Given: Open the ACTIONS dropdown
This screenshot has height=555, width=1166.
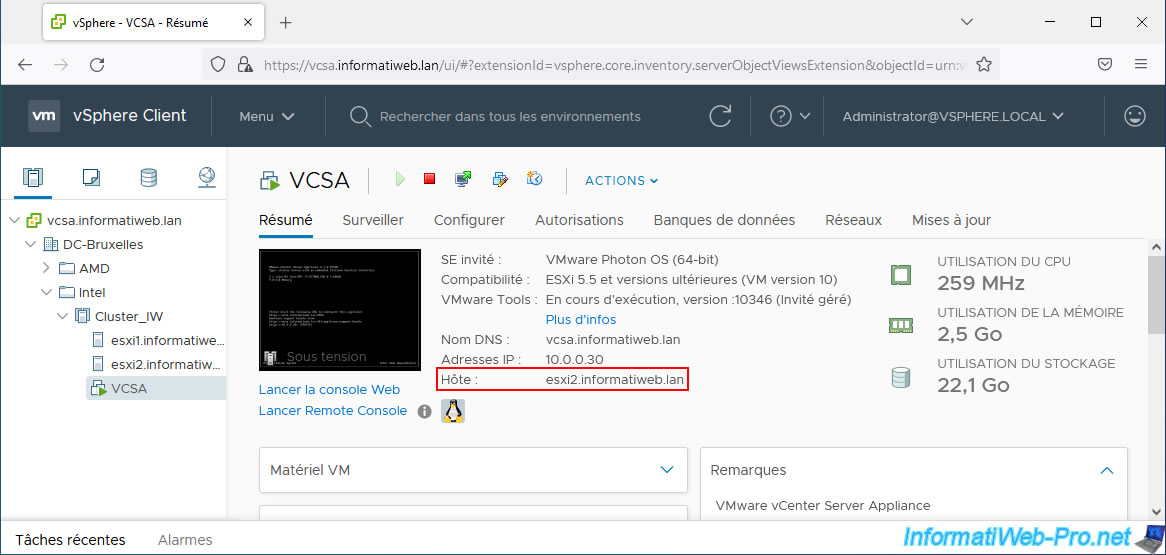Looking at the screenshot, I should click(622, 180).
